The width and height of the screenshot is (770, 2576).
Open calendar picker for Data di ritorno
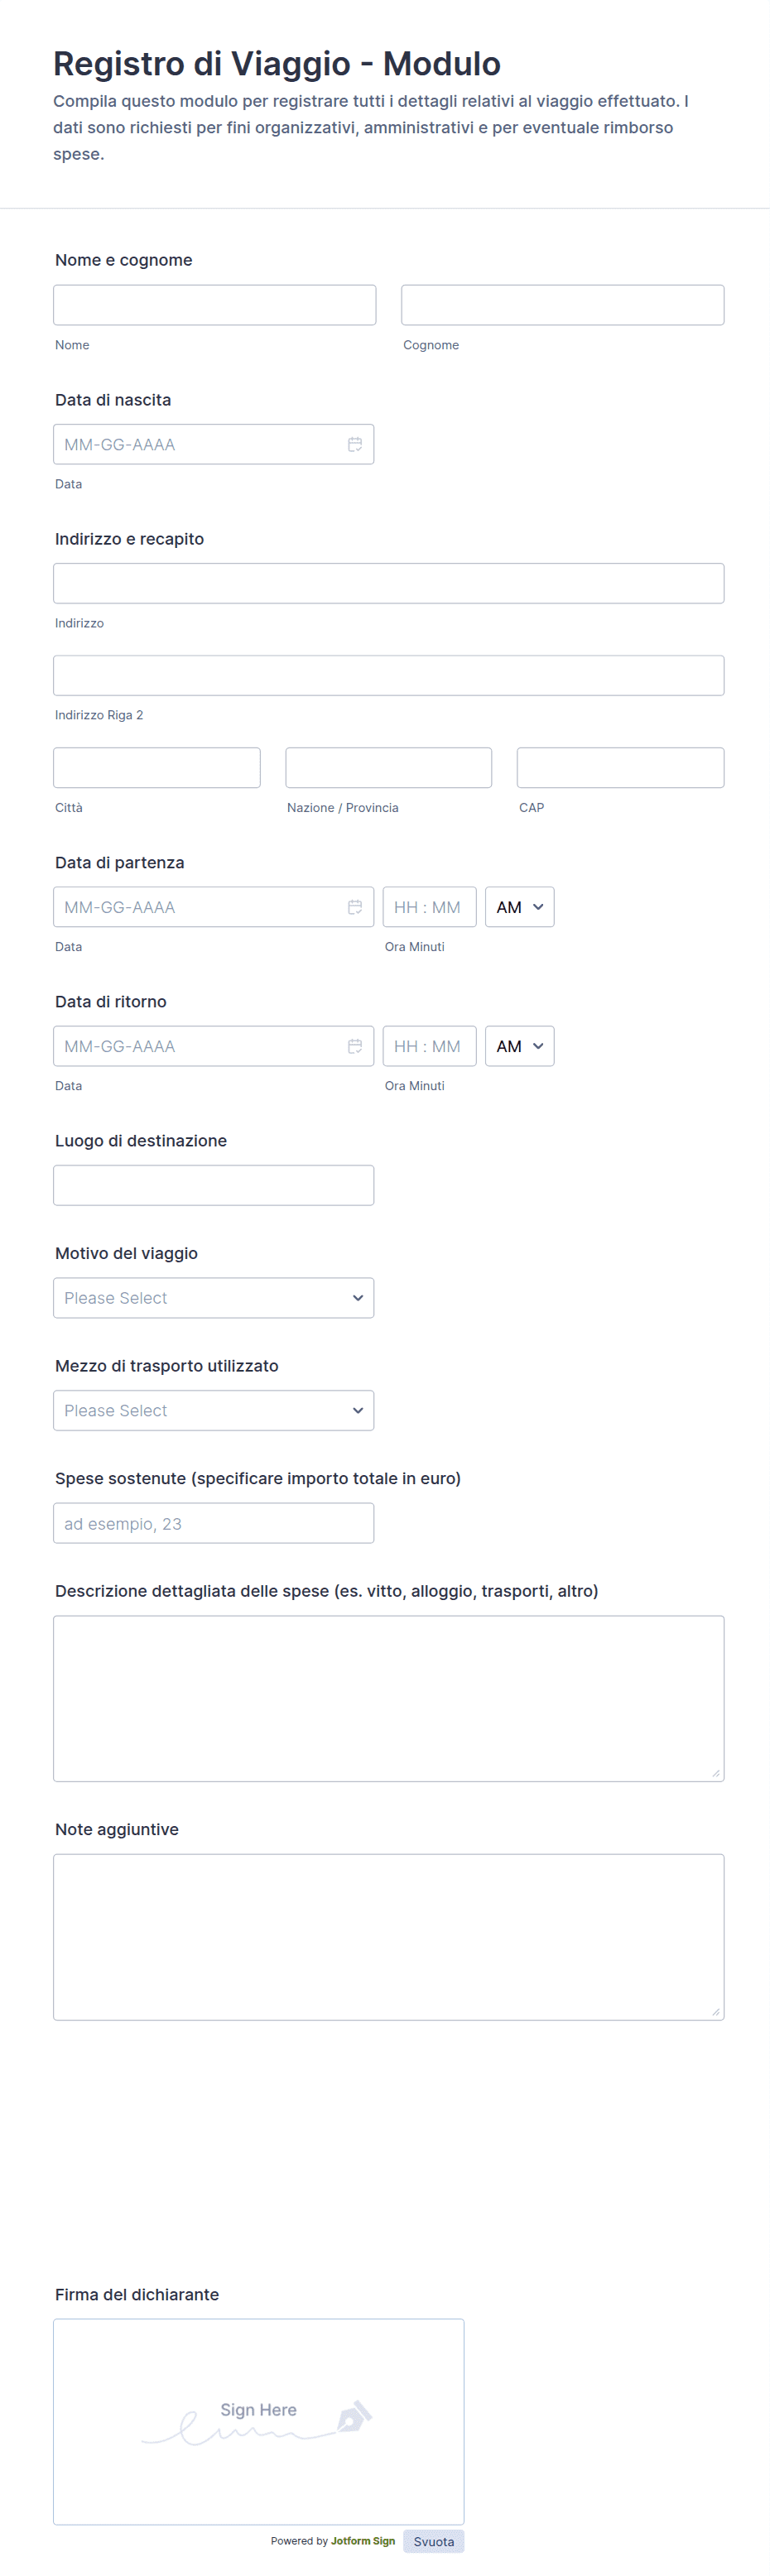click(x=354, y=1046)
